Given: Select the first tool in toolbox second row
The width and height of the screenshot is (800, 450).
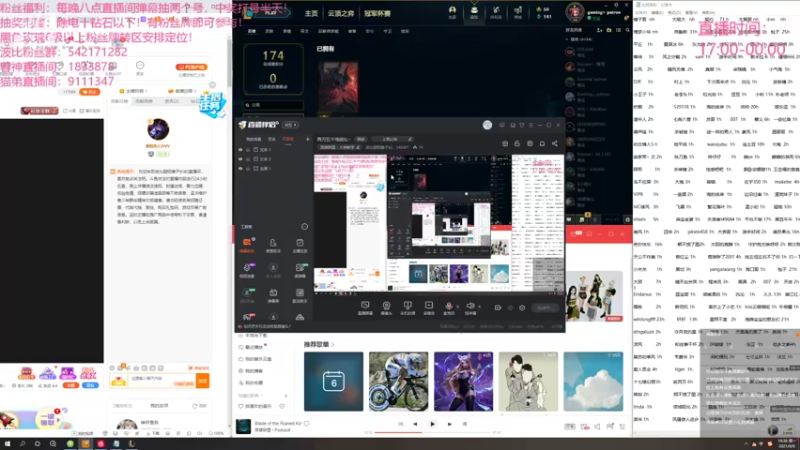Looking at the screenshot, I should point(247,268).
